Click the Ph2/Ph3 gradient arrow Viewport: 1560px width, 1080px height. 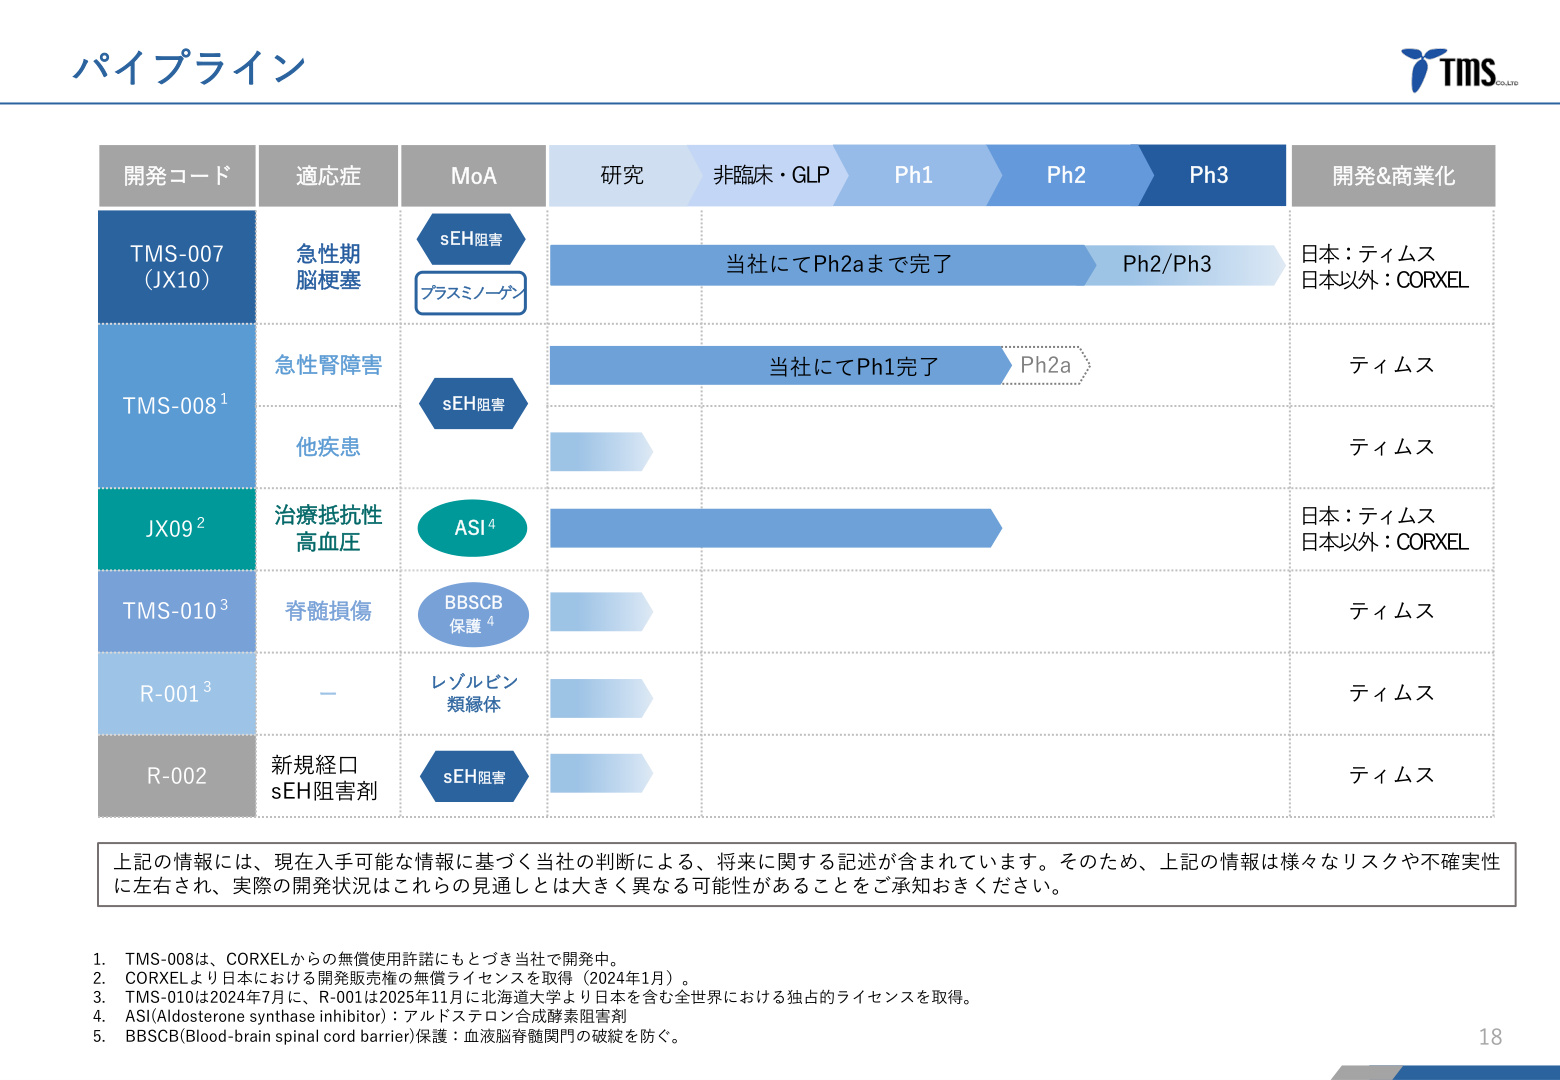1185,265
